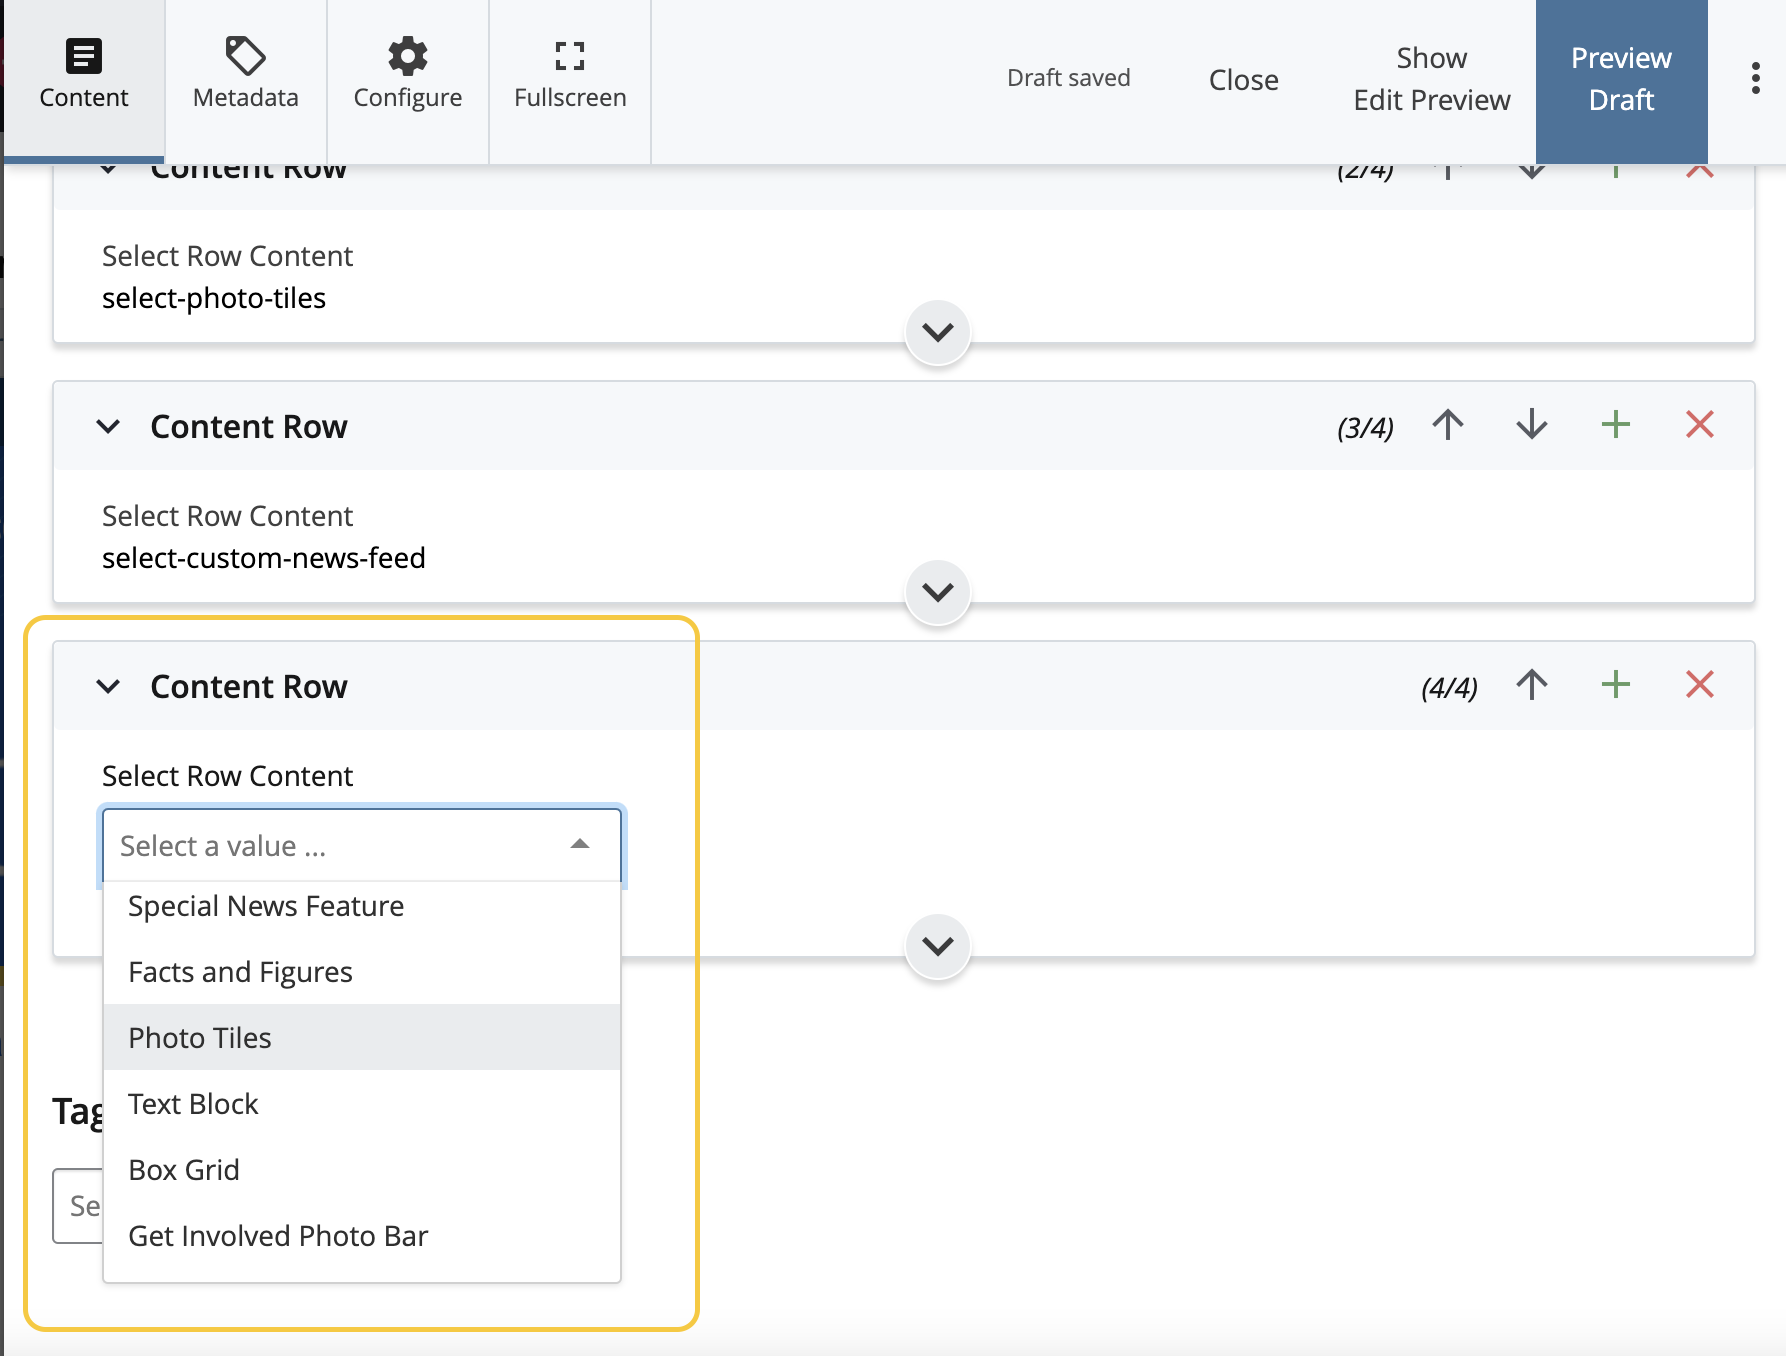Viewport: 1786px width, 1356px height.
Task: Click Show Edit Preview
Action: tap(1431, 80)
